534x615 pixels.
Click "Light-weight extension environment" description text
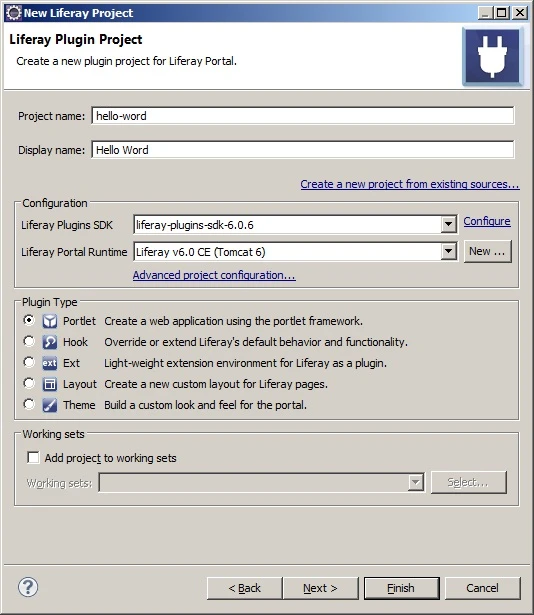coord(245,363)
